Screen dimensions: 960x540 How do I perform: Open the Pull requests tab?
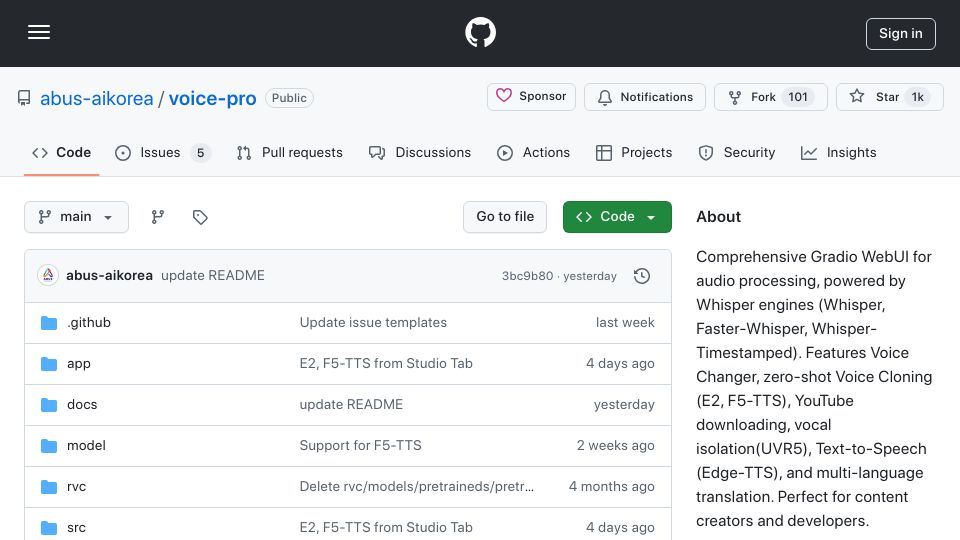click(x=290, y=152)
